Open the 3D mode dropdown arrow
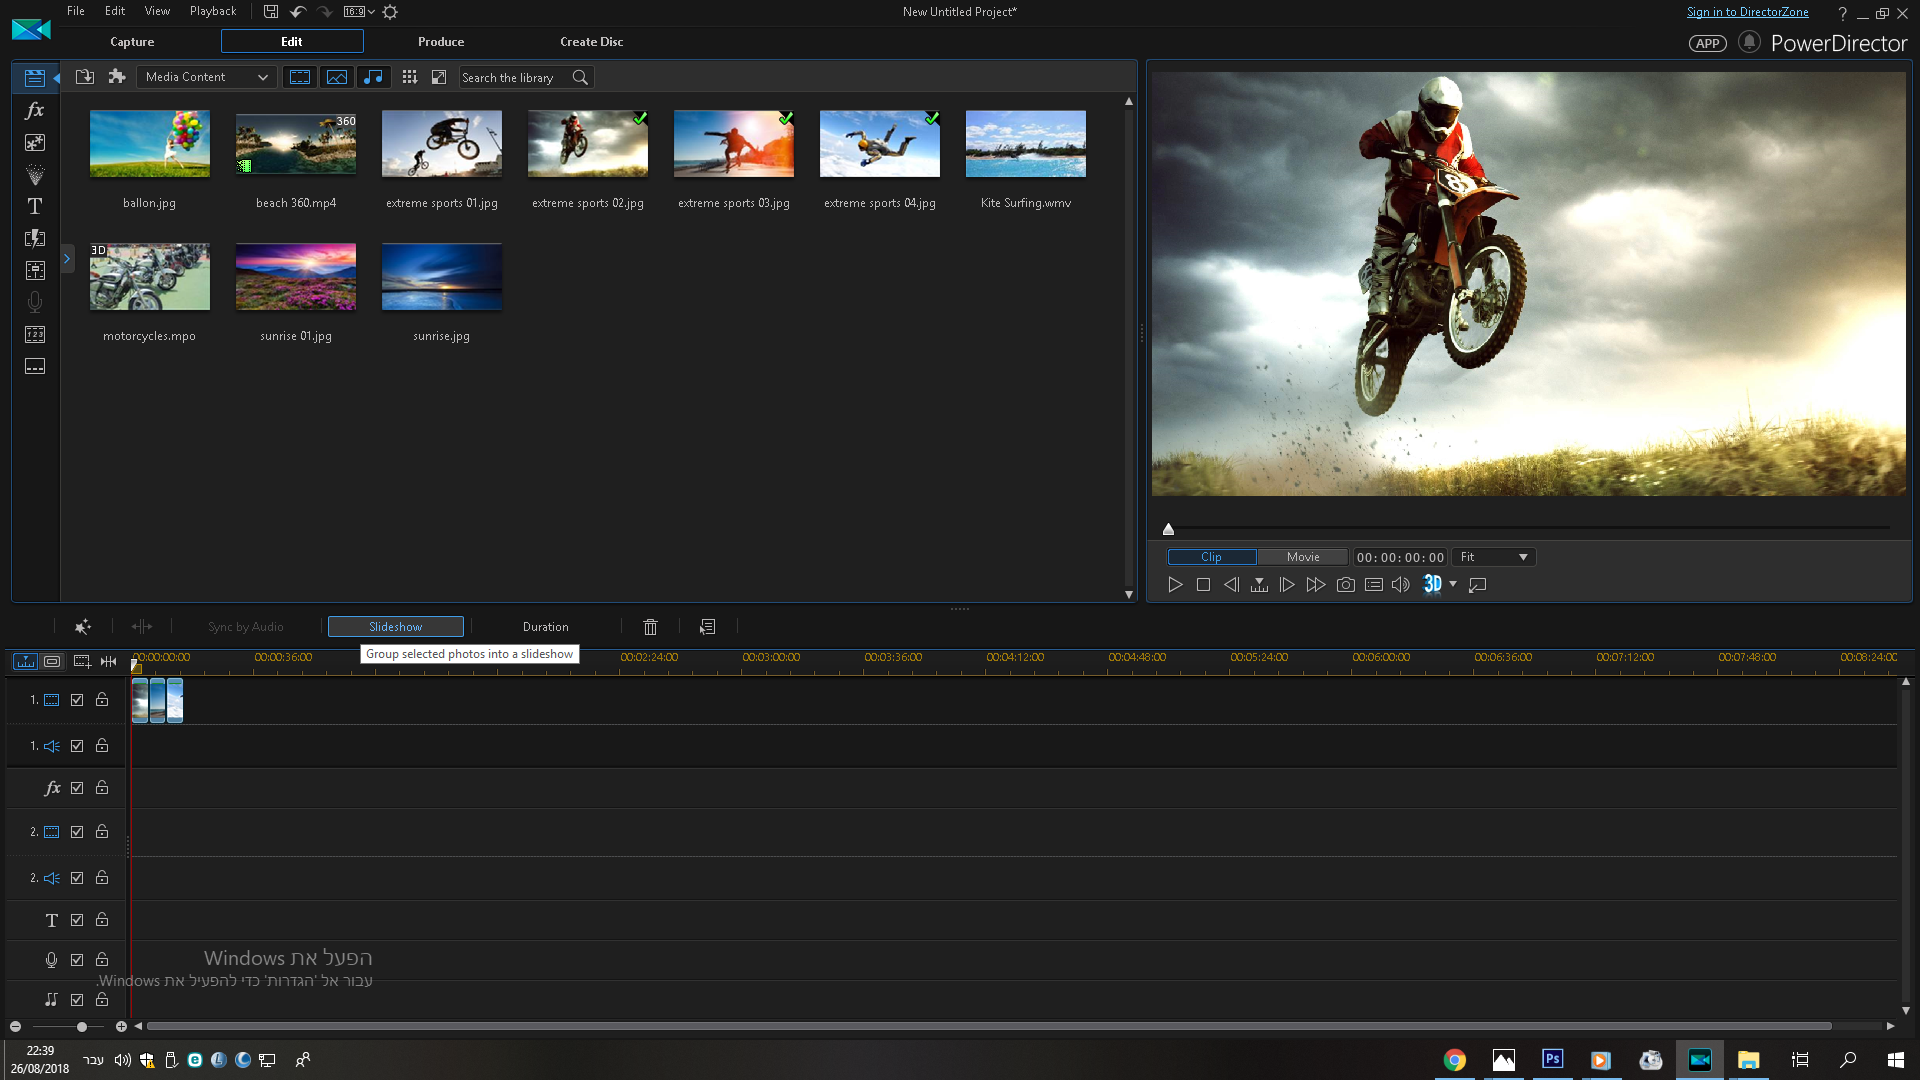 pos(1453,585)
